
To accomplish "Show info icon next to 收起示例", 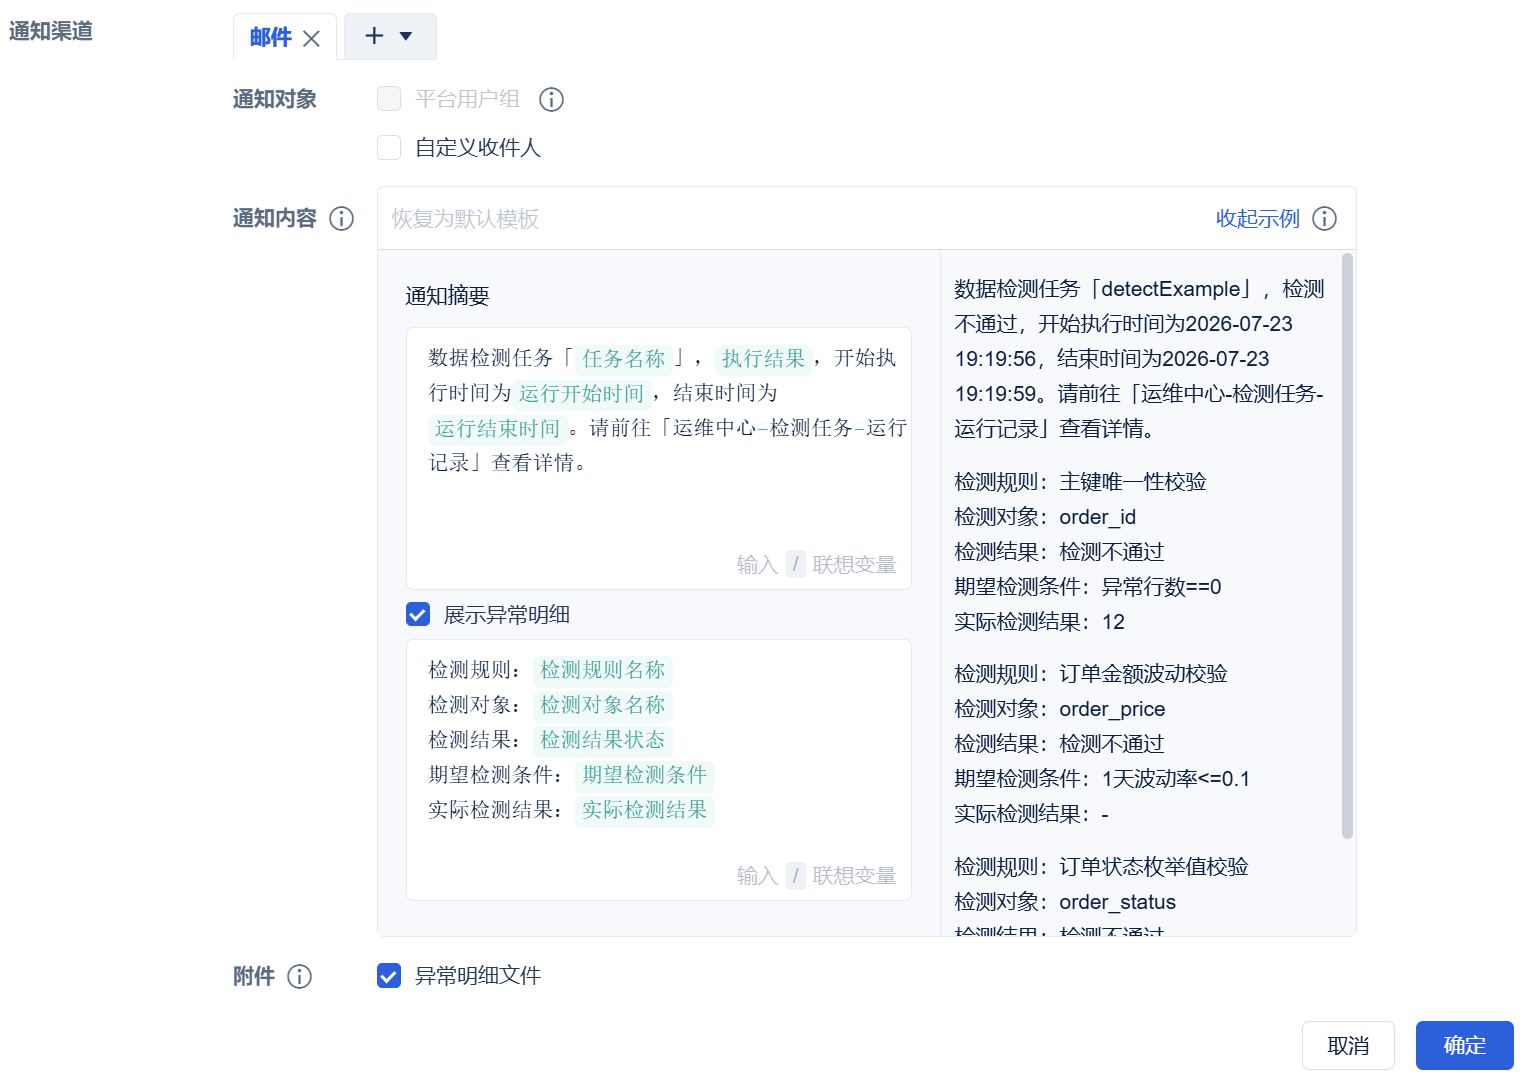I will pos(1324,218).
